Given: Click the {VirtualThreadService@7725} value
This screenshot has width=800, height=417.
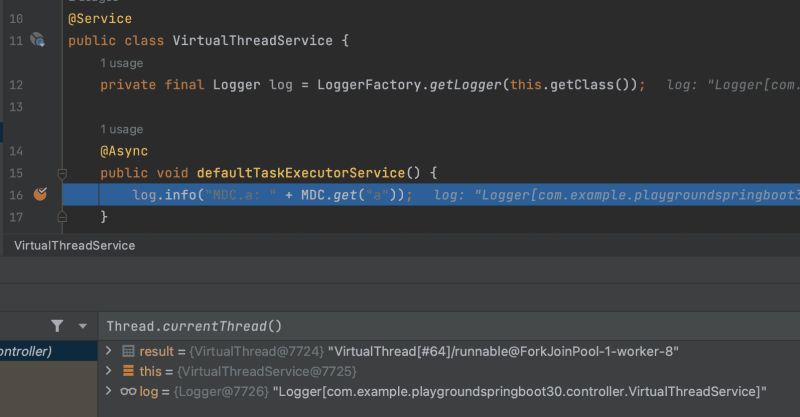Looking at the screenshot, I should click(267, 371).
